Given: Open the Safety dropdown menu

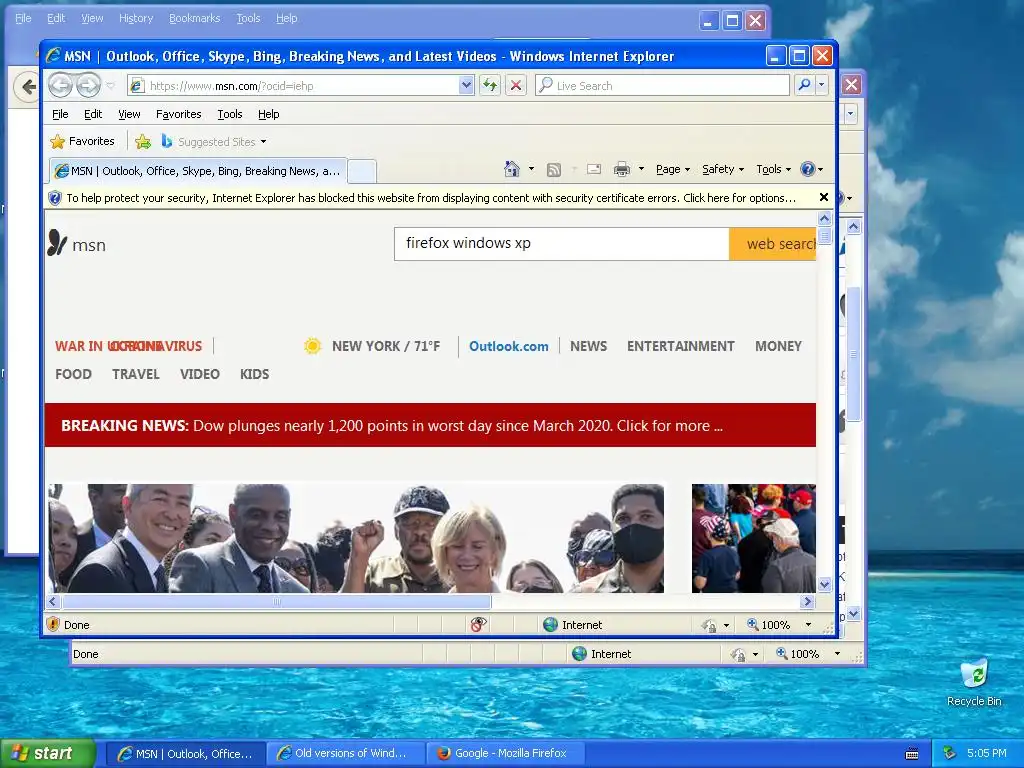Looking at the screenshot, I should [x=723, y=169].
